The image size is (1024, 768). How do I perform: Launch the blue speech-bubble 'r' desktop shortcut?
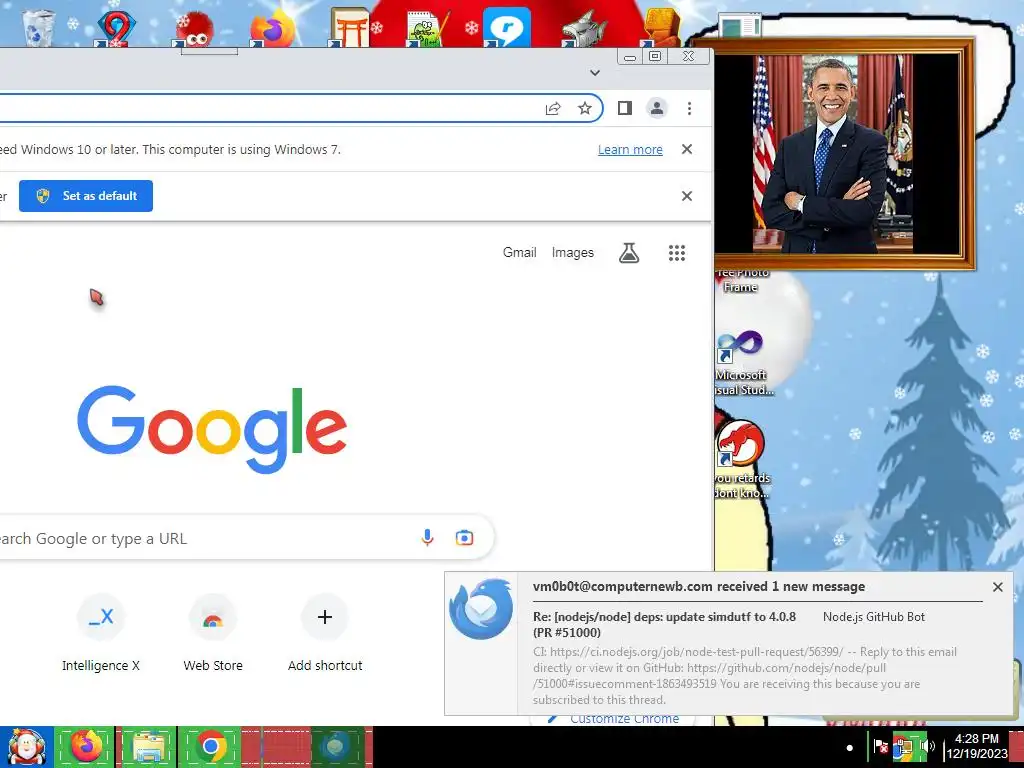[507, 27]
